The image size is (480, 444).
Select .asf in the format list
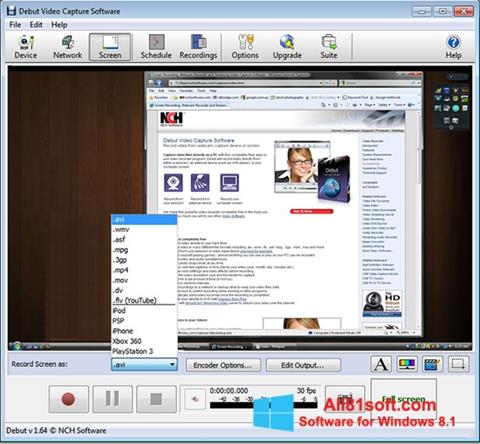click(x=144, y=240)
